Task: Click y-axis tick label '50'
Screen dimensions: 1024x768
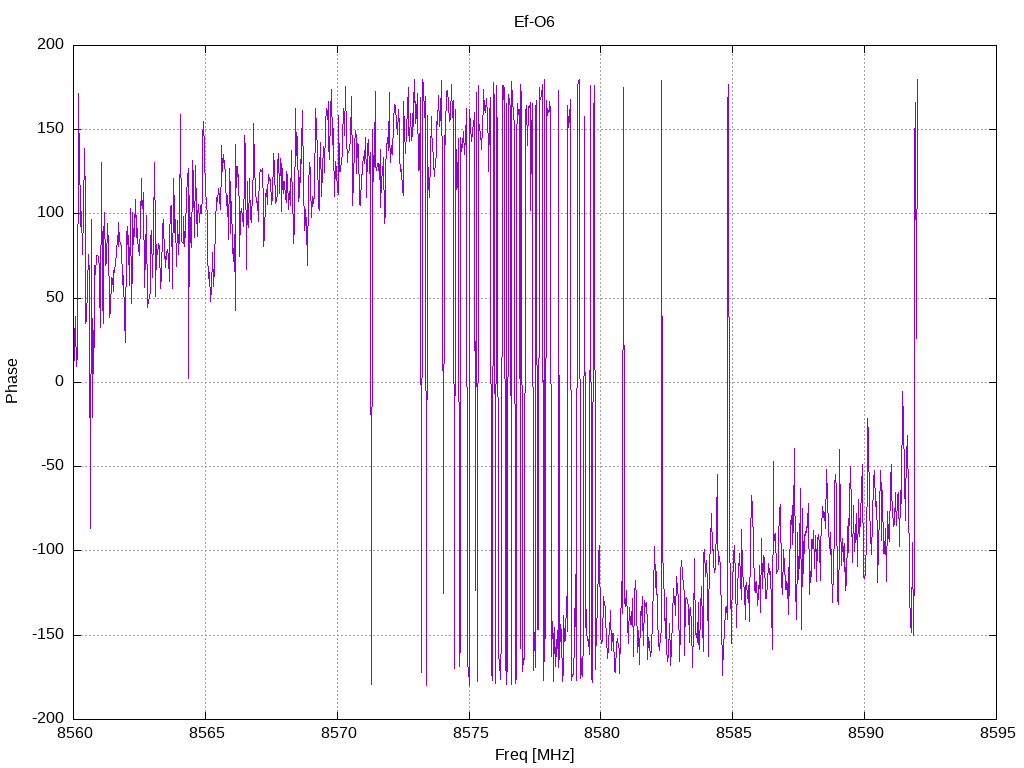Action: [x=56, y=297]
